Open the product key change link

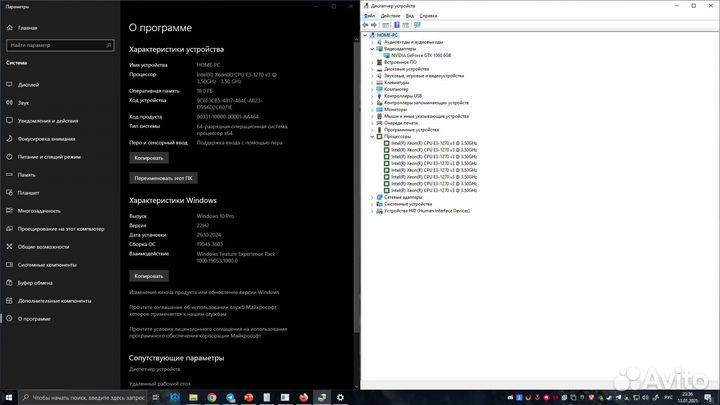pyautogui.click(x=204, y=292)
